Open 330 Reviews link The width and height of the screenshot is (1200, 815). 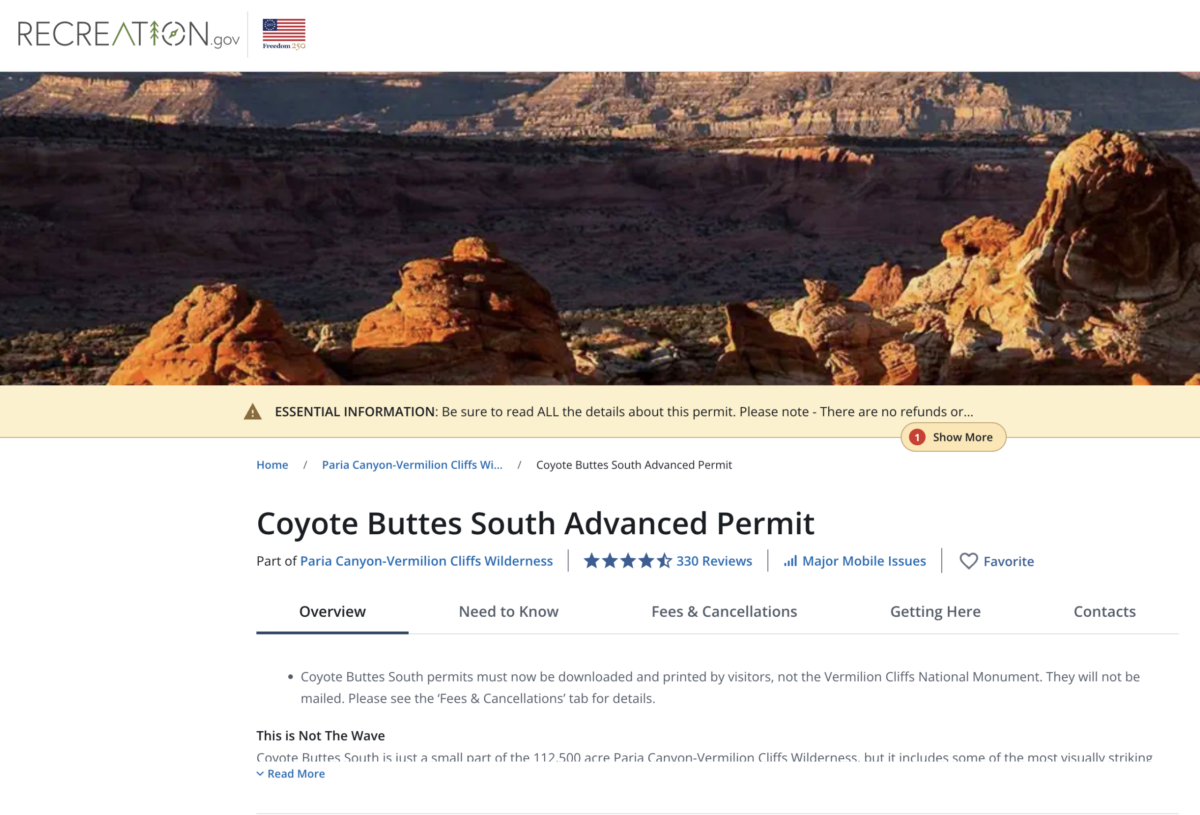coord(714,561)
